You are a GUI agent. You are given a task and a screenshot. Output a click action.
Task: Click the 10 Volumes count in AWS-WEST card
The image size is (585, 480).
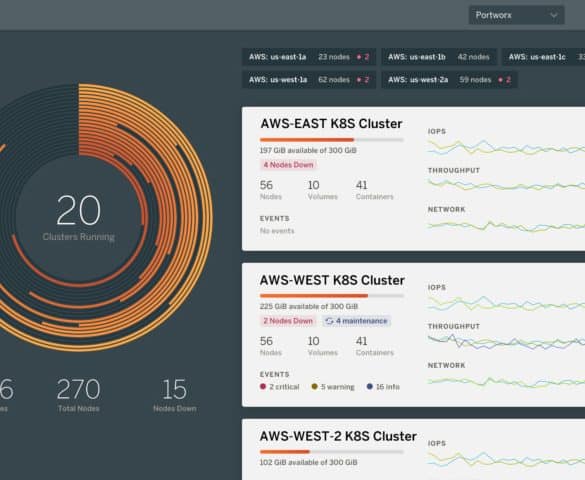tap(322, 346)
